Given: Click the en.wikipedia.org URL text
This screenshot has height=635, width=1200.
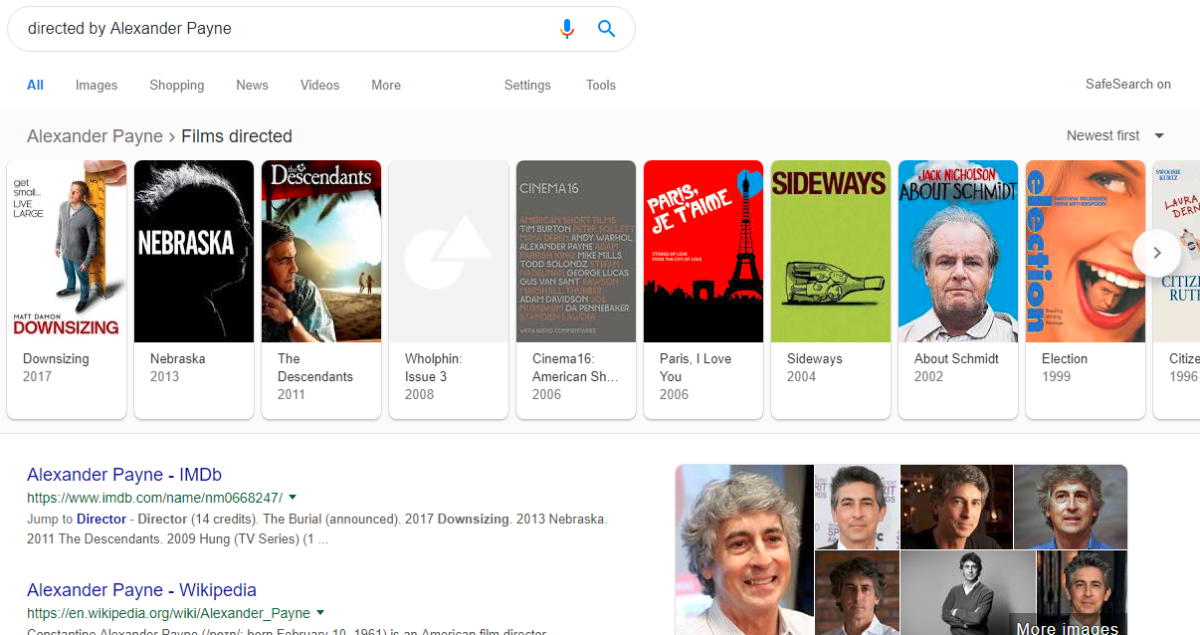Looking at the screenshot, I should [168, 613].
